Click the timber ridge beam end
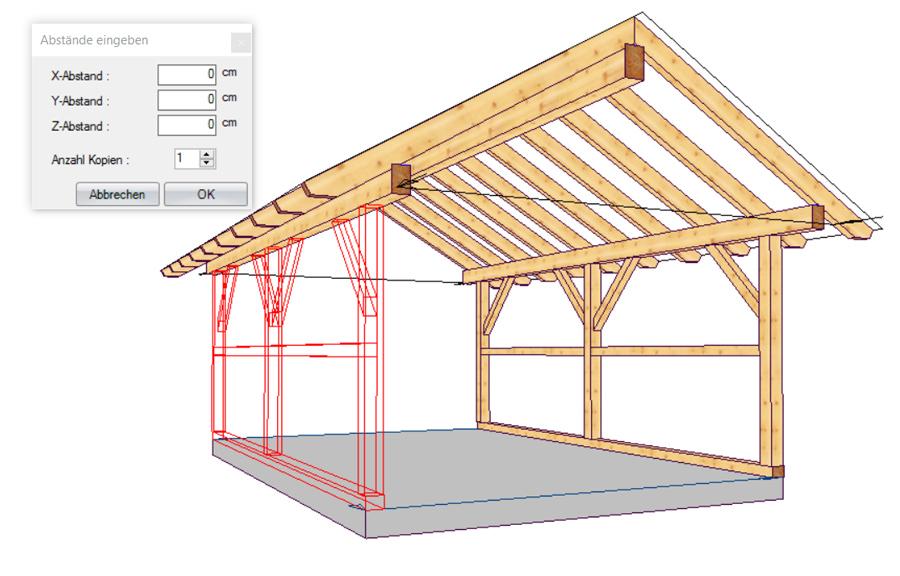Viewport: 900px width, 576px height. [634, 61]
